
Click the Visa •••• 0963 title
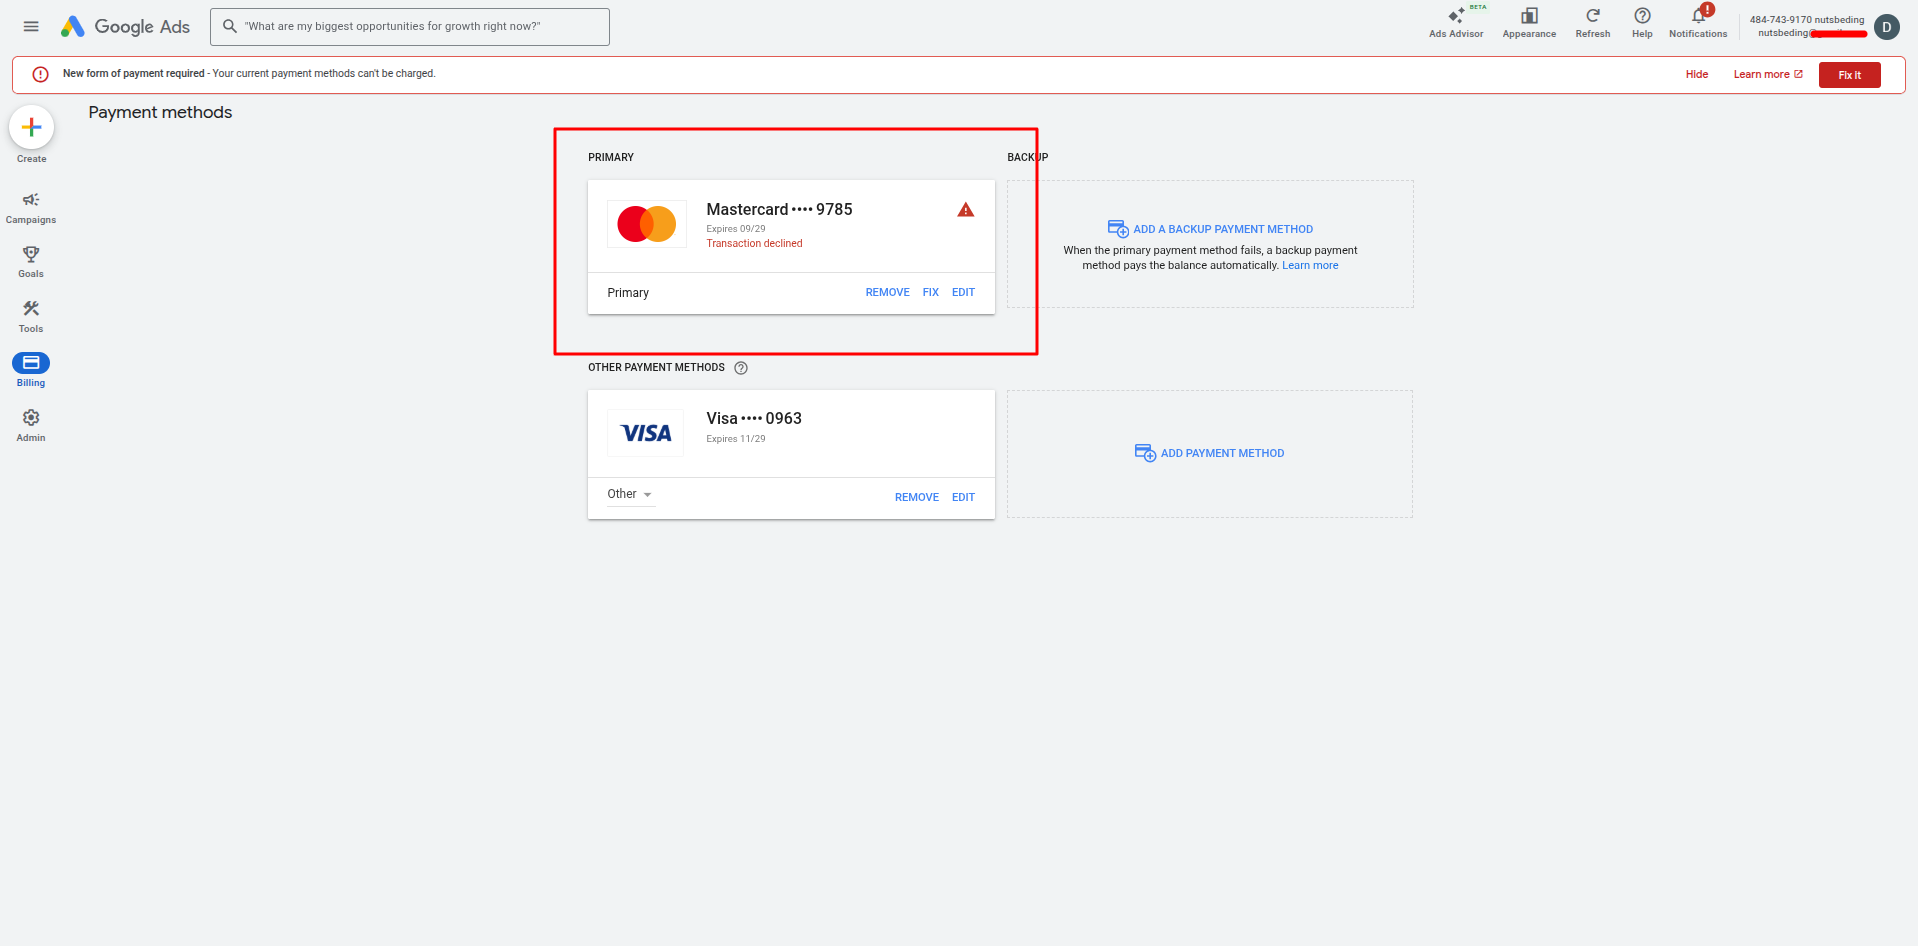[754, 418]
